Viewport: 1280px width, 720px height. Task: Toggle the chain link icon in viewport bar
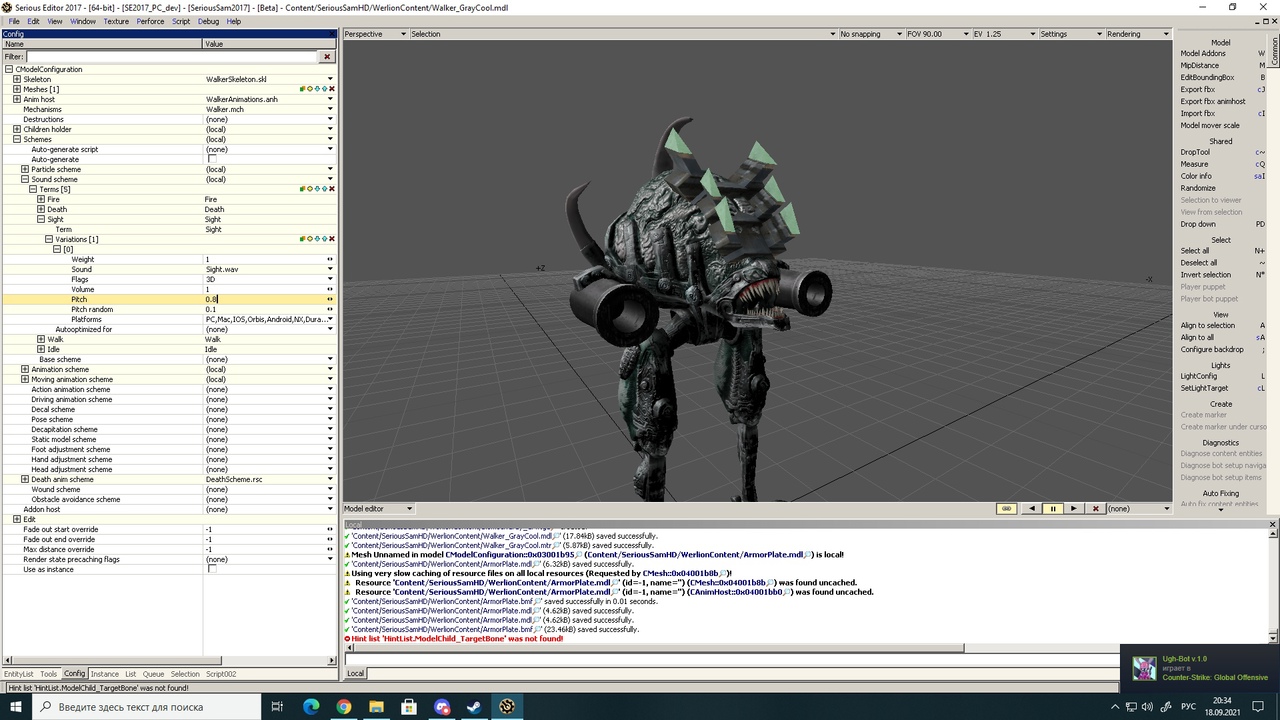tap(1006, 508)
